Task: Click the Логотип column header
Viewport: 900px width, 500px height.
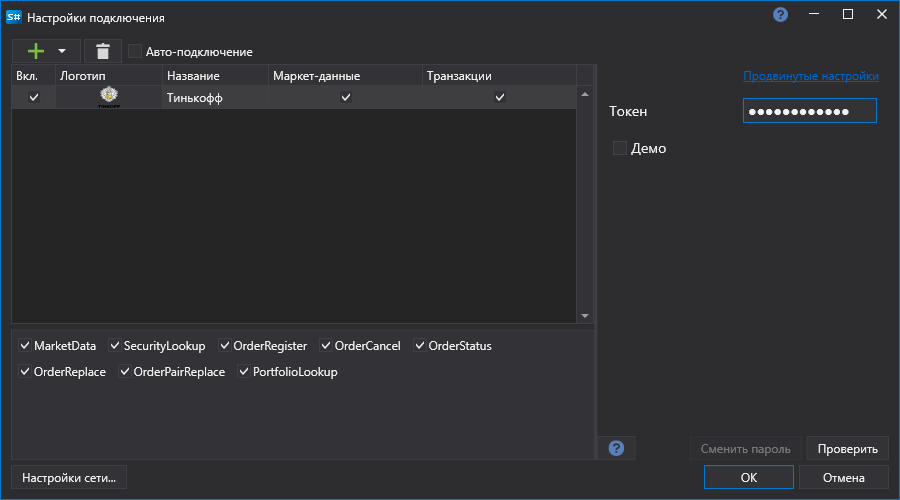Action: tap(108, 76)
